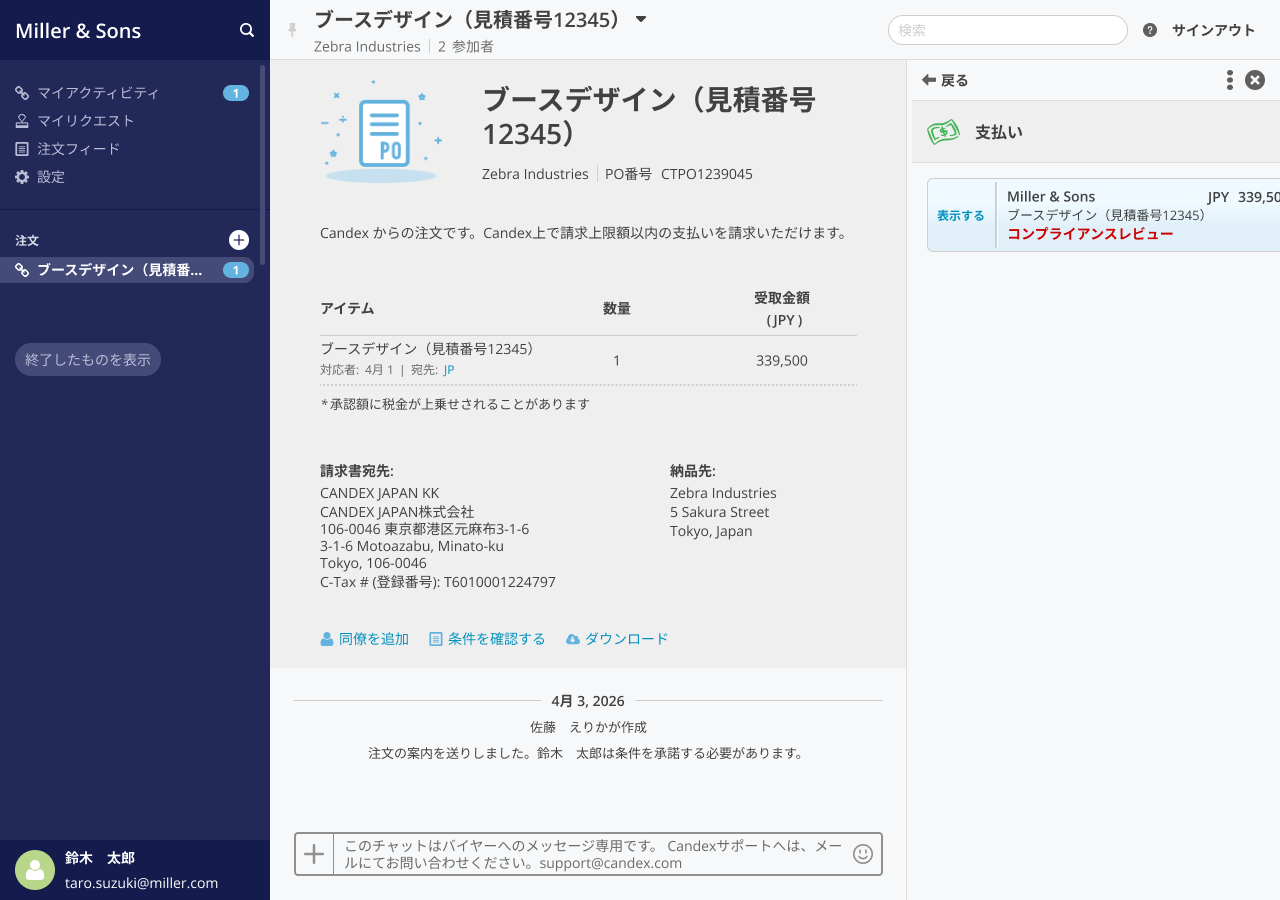Close the 支払い panel with the X icon
The image size is (1280, 900).
[1255, 80]
